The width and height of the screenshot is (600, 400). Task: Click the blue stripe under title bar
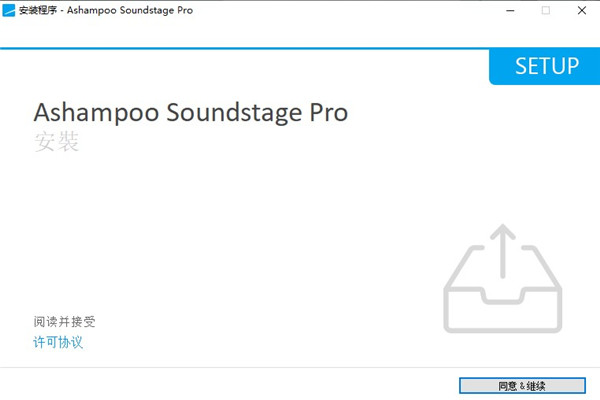click(x=250, y=46)
